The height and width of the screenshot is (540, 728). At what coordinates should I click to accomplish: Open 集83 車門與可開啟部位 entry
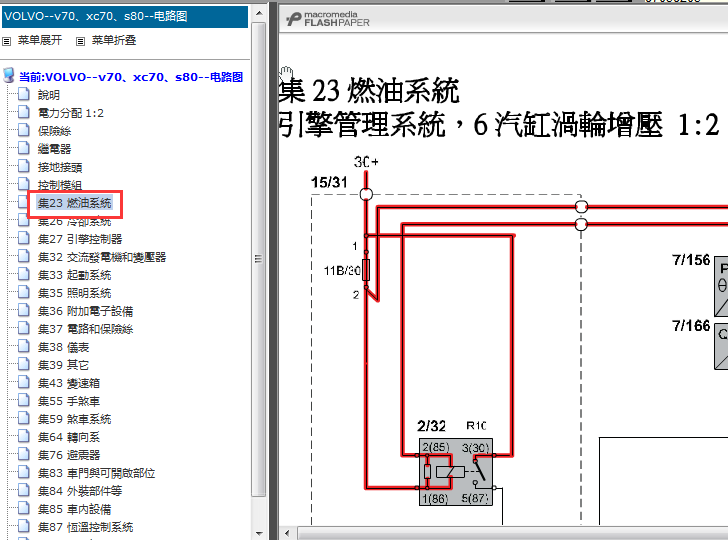(97, 473)
